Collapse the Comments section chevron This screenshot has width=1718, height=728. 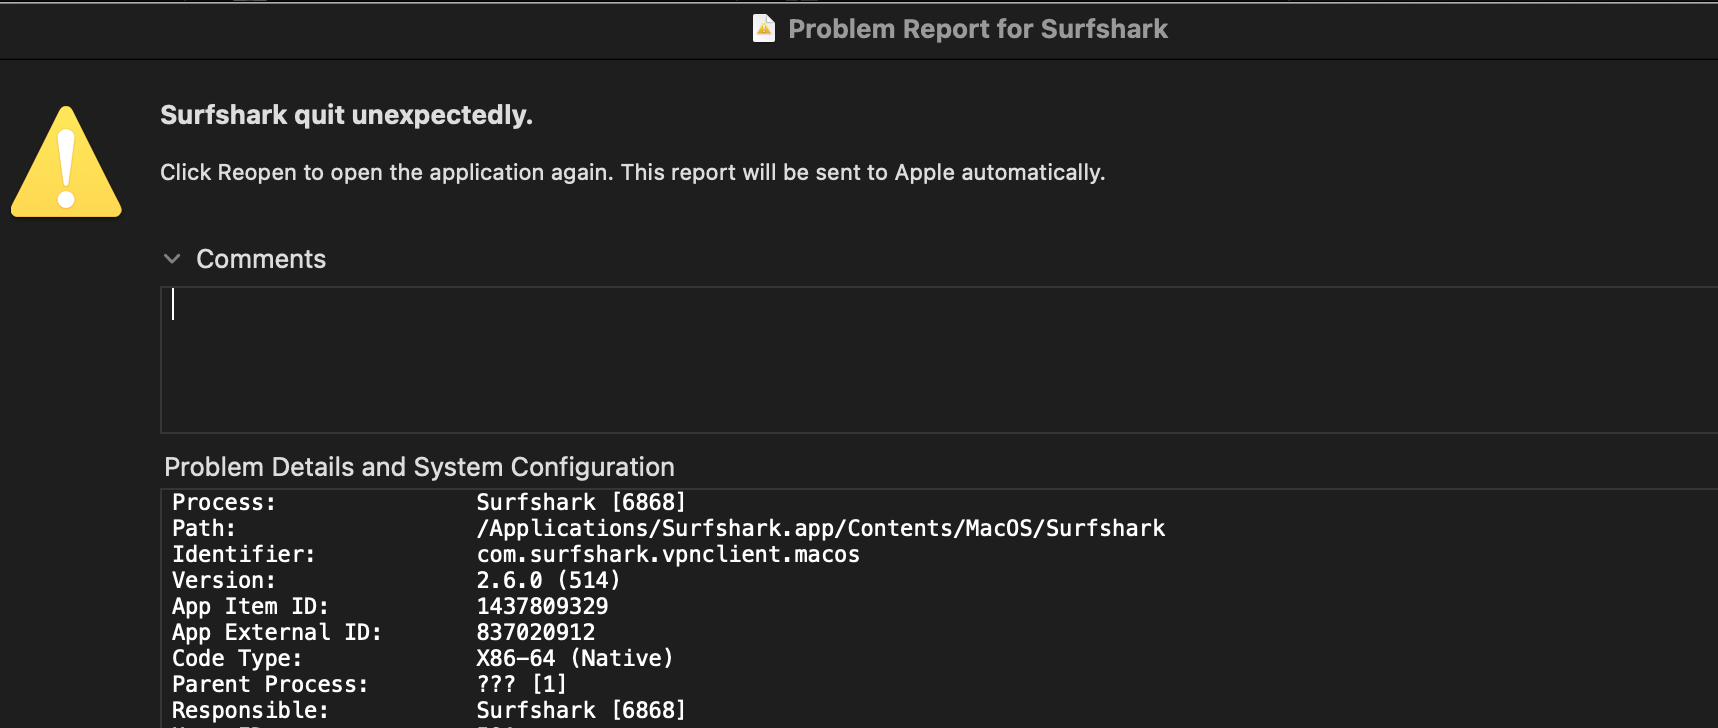[x=172, y=259]
